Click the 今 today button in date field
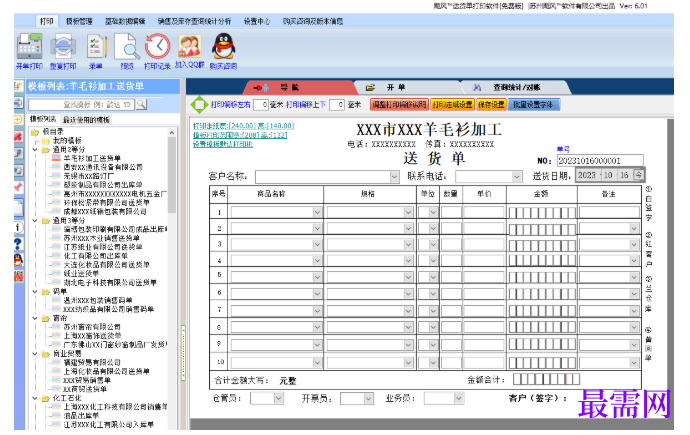Screen dimensions: 690x435 639,175
